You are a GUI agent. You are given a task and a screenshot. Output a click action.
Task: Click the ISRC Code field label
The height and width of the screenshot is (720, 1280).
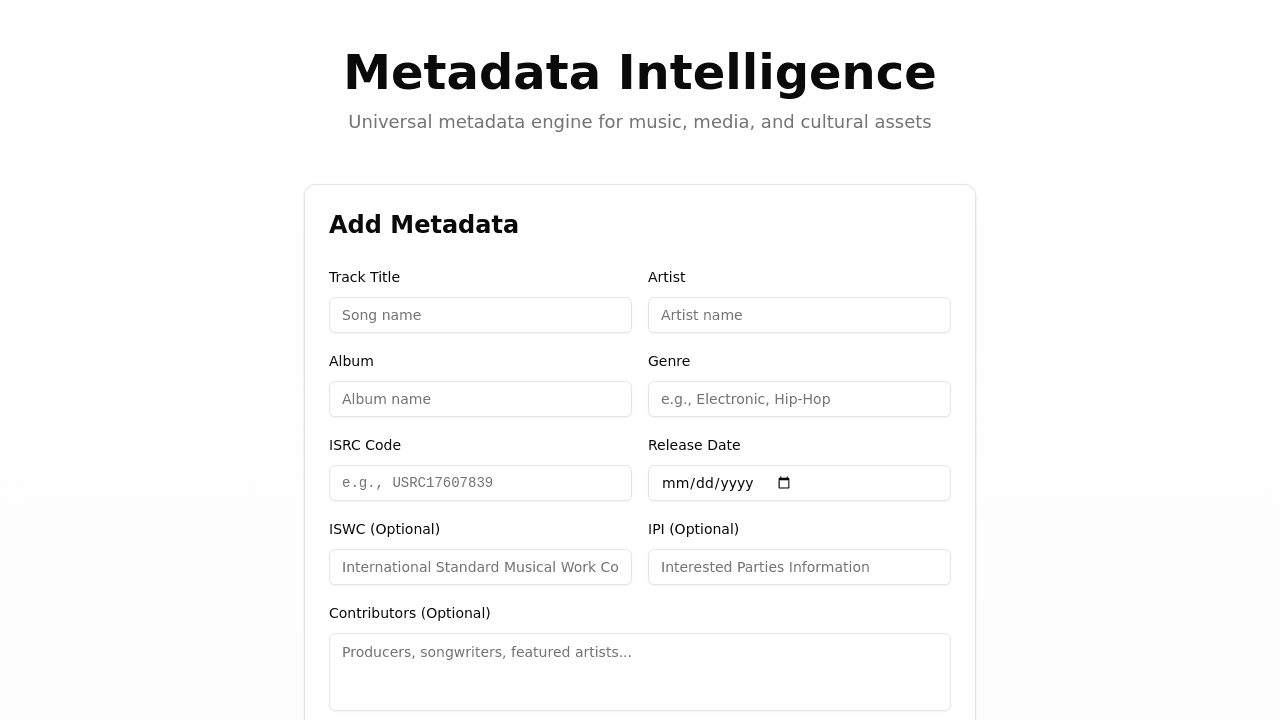[365, 445]
